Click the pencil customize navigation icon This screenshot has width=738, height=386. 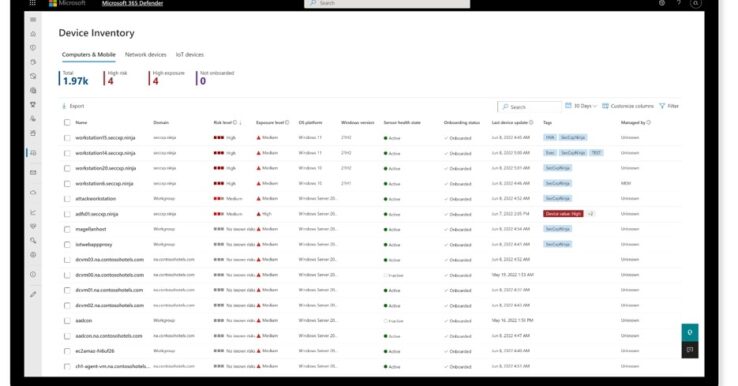point(33,294)
